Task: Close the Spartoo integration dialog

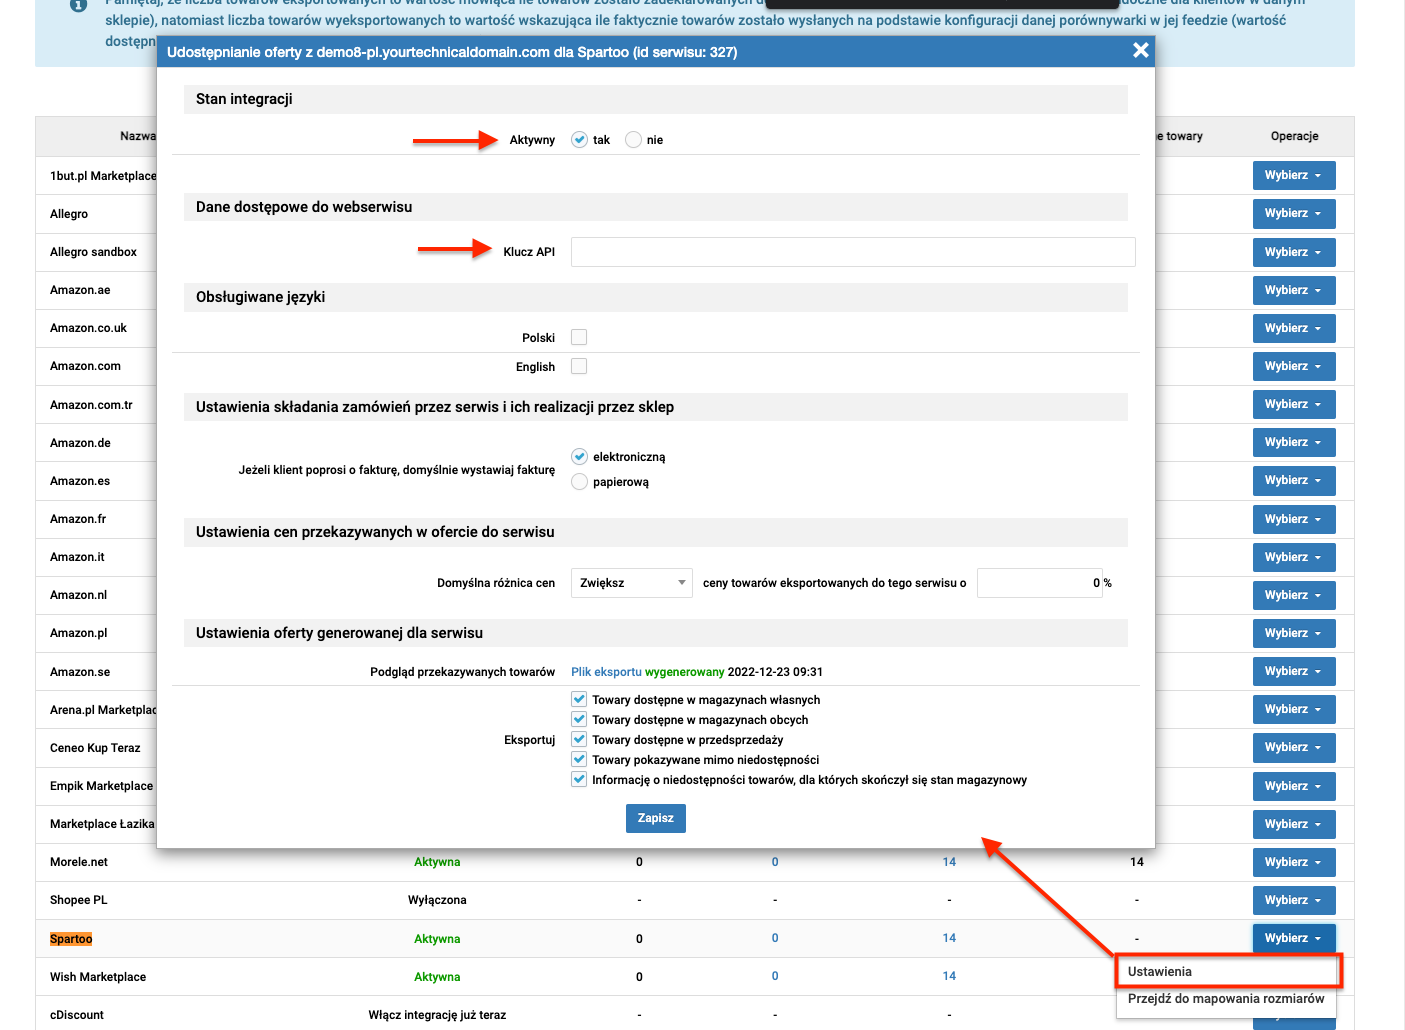Action: pyautogui.click(x=1140, y=50)
